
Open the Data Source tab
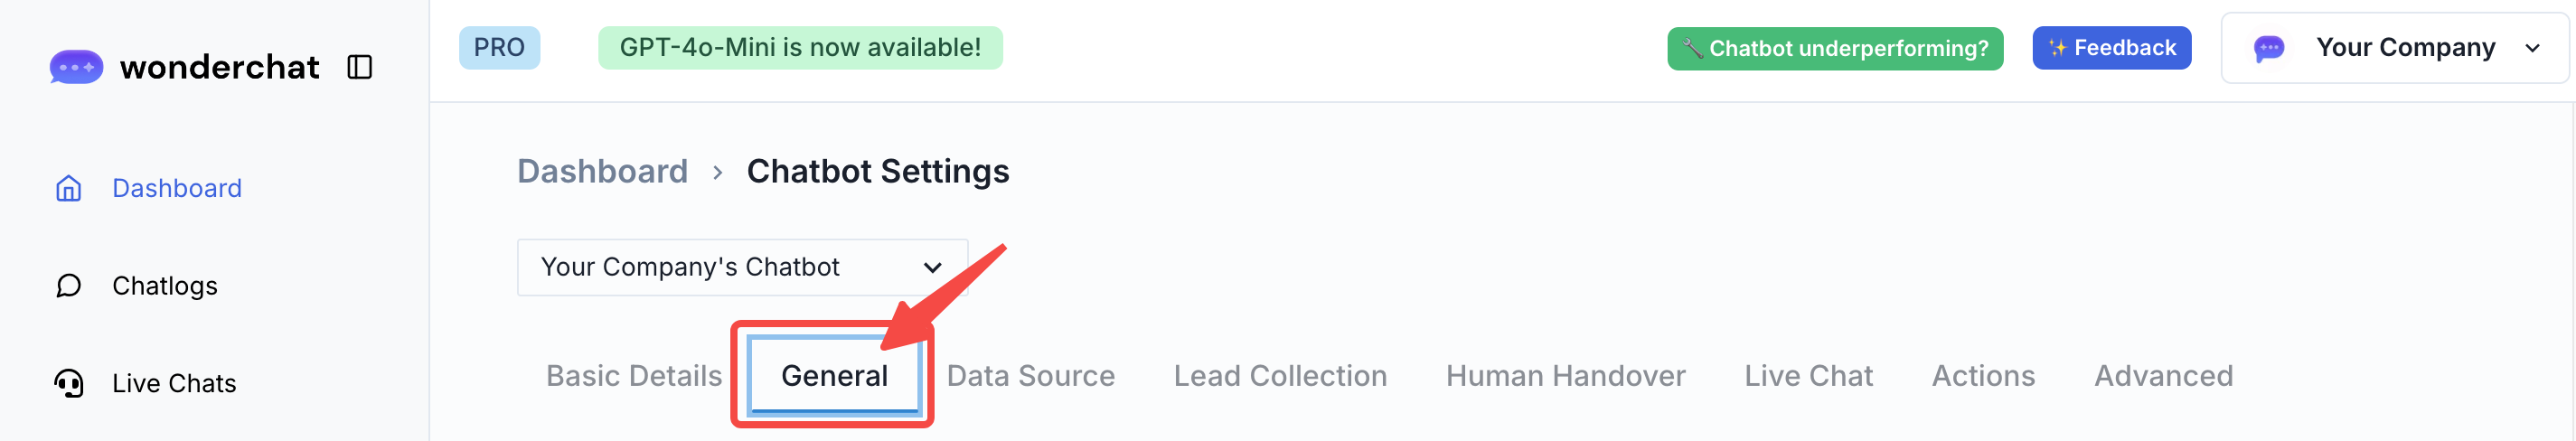tap(1030, 376)
